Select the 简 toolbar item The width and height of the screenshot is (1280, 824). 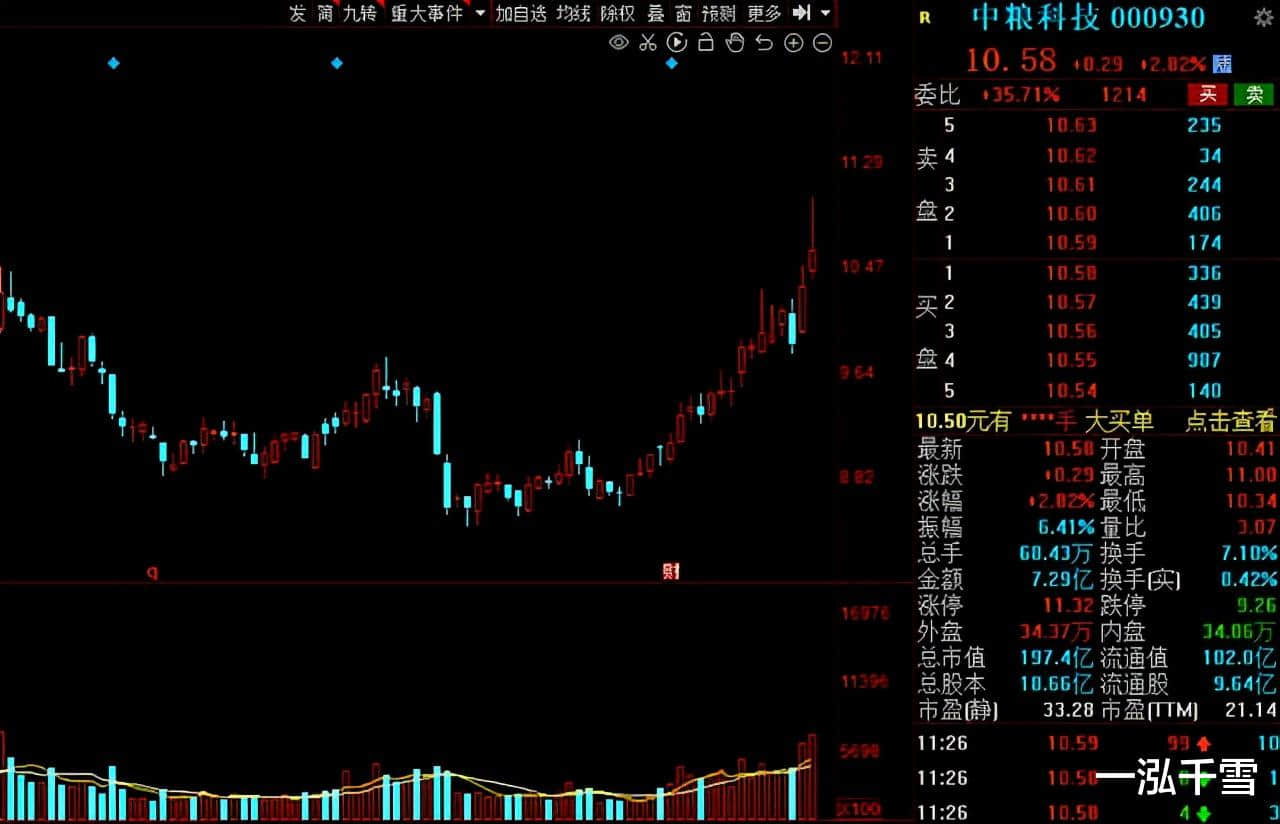point(325,13)
